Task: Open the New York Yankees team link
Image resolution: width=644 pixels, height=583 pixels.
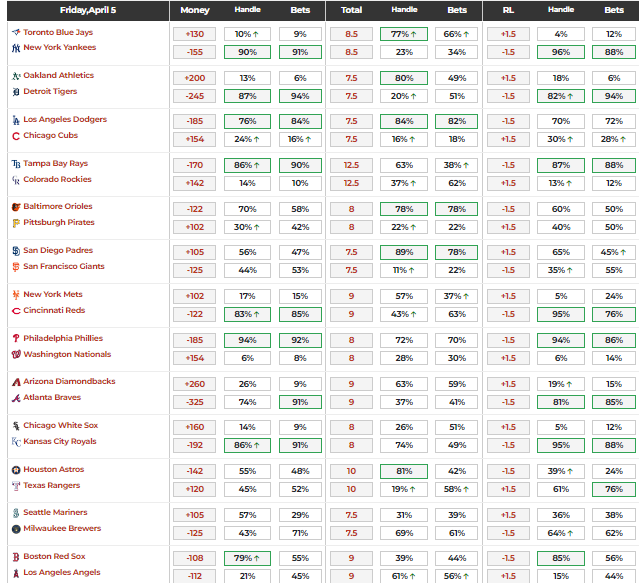Action: tap(60, 47)
